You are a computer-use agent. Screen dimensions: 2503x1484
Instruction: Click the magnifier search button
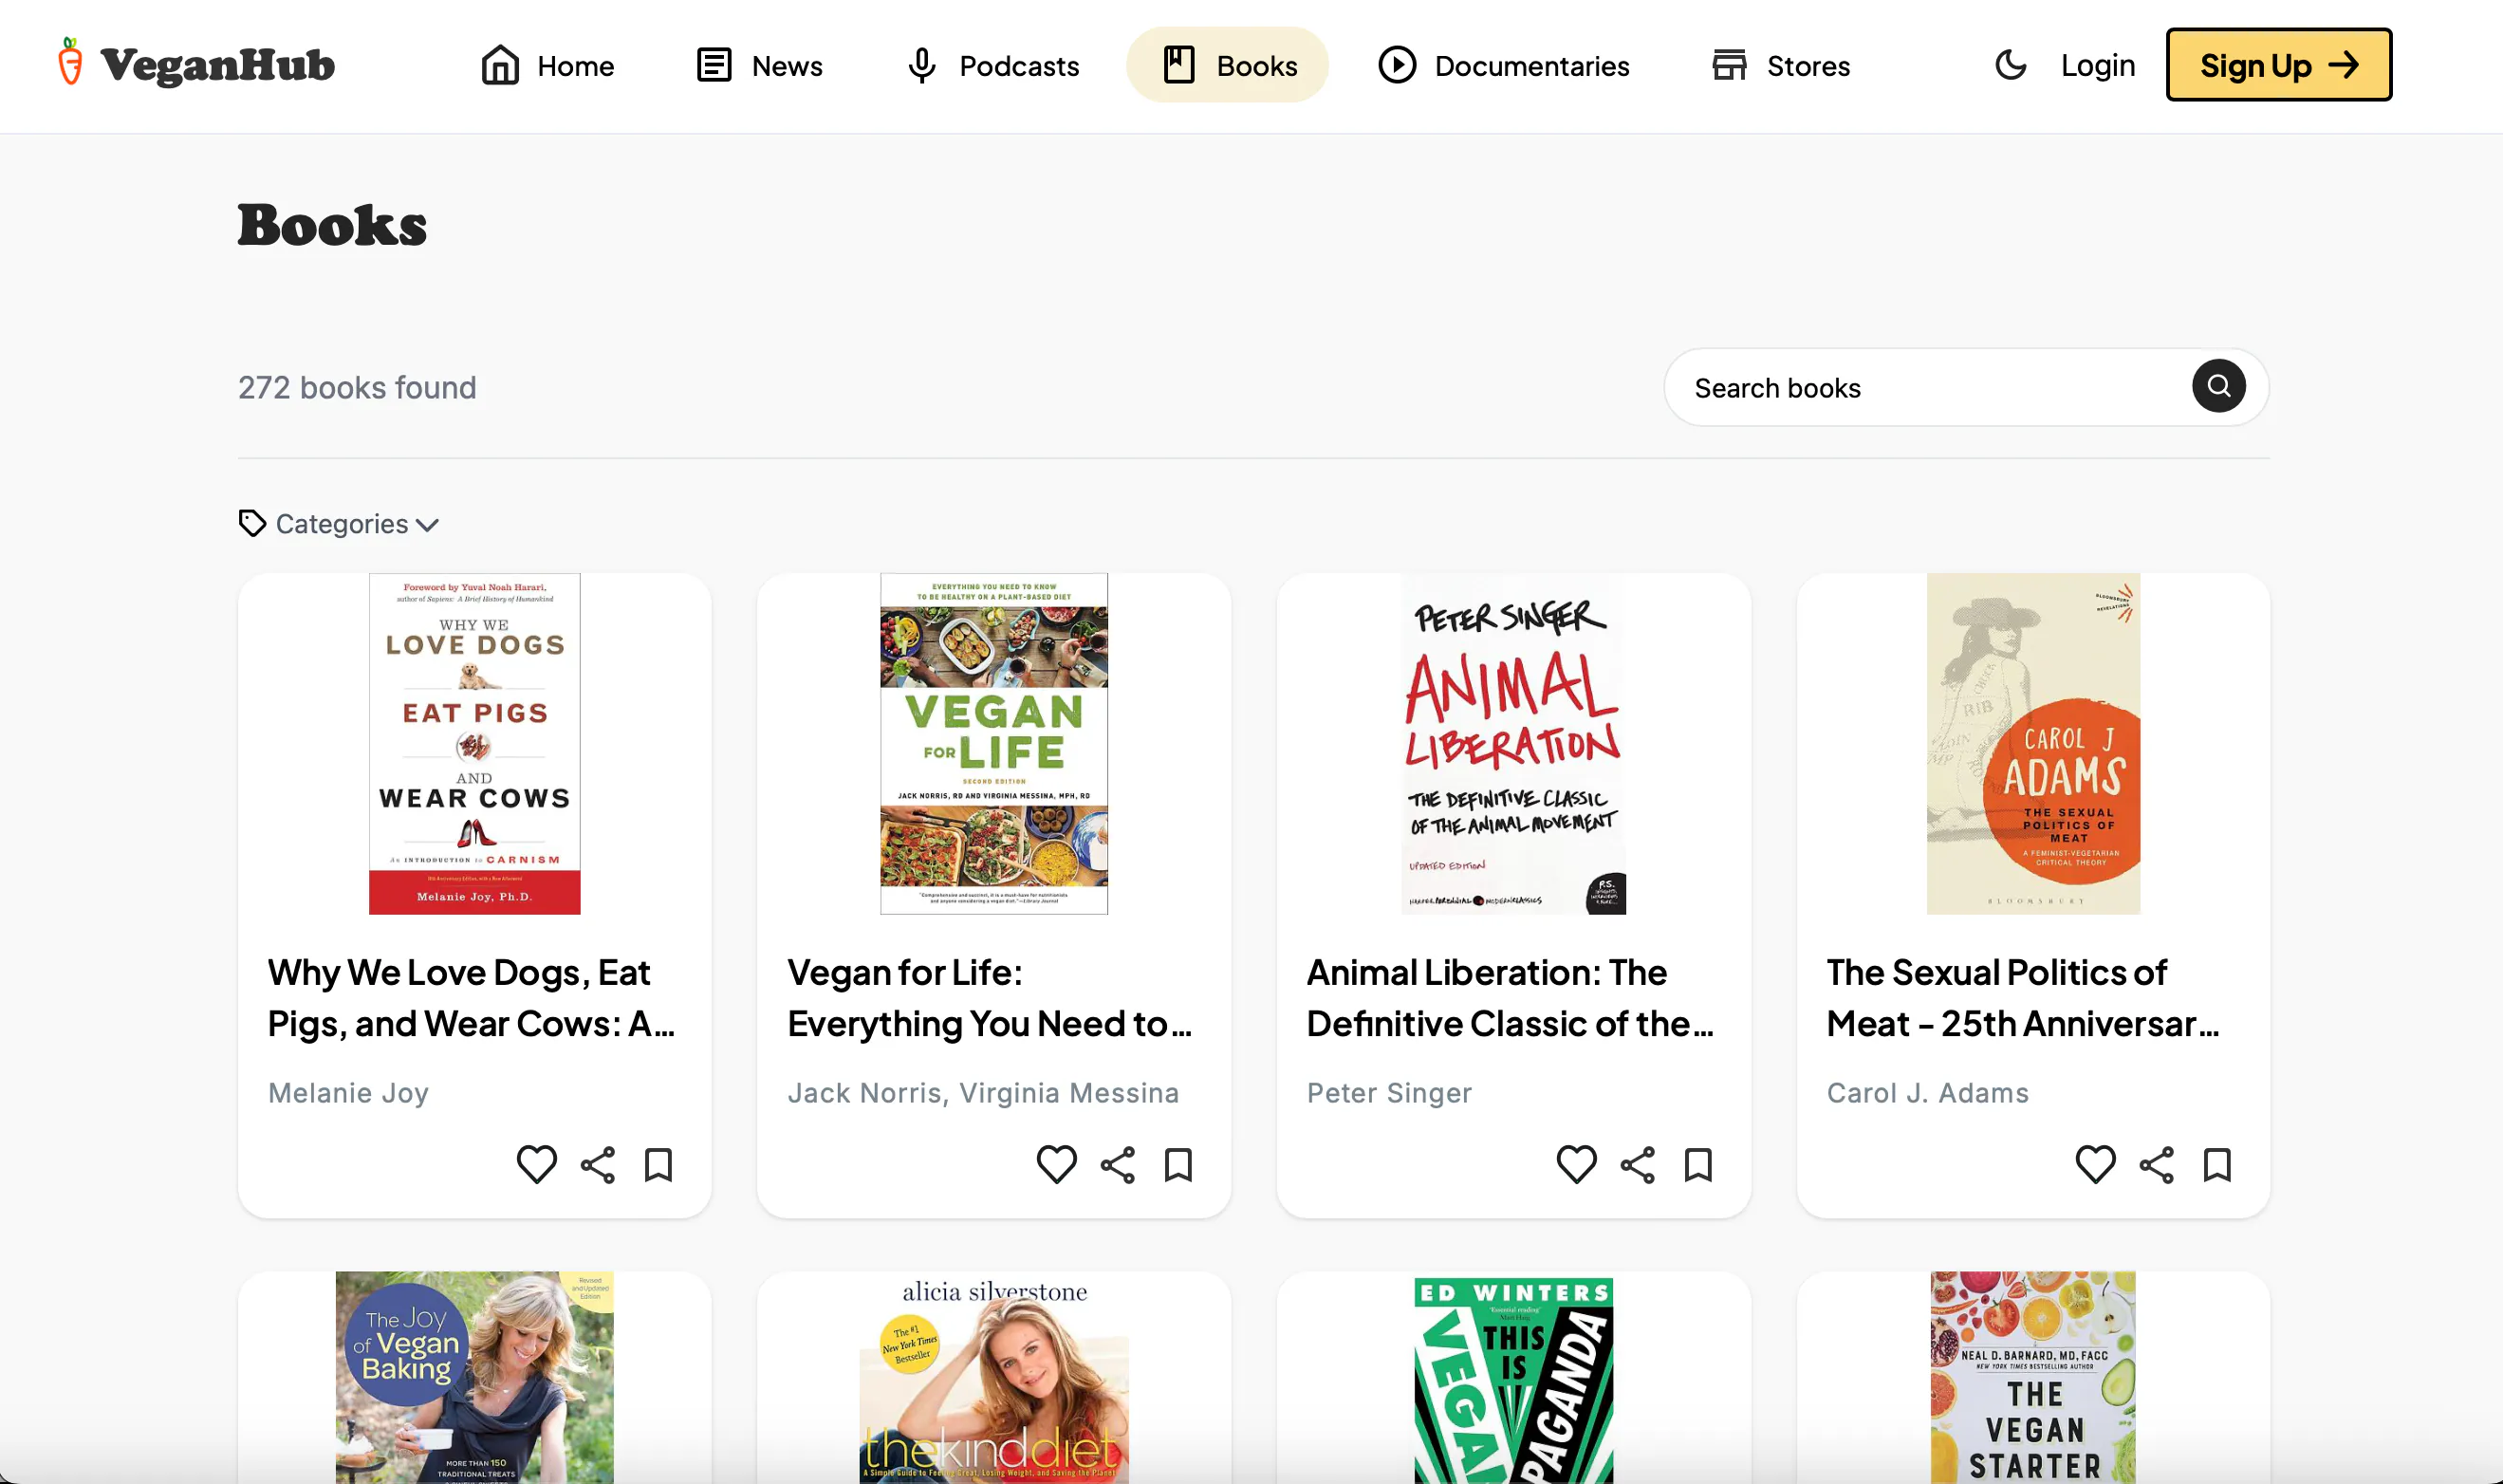point(2218,386)
